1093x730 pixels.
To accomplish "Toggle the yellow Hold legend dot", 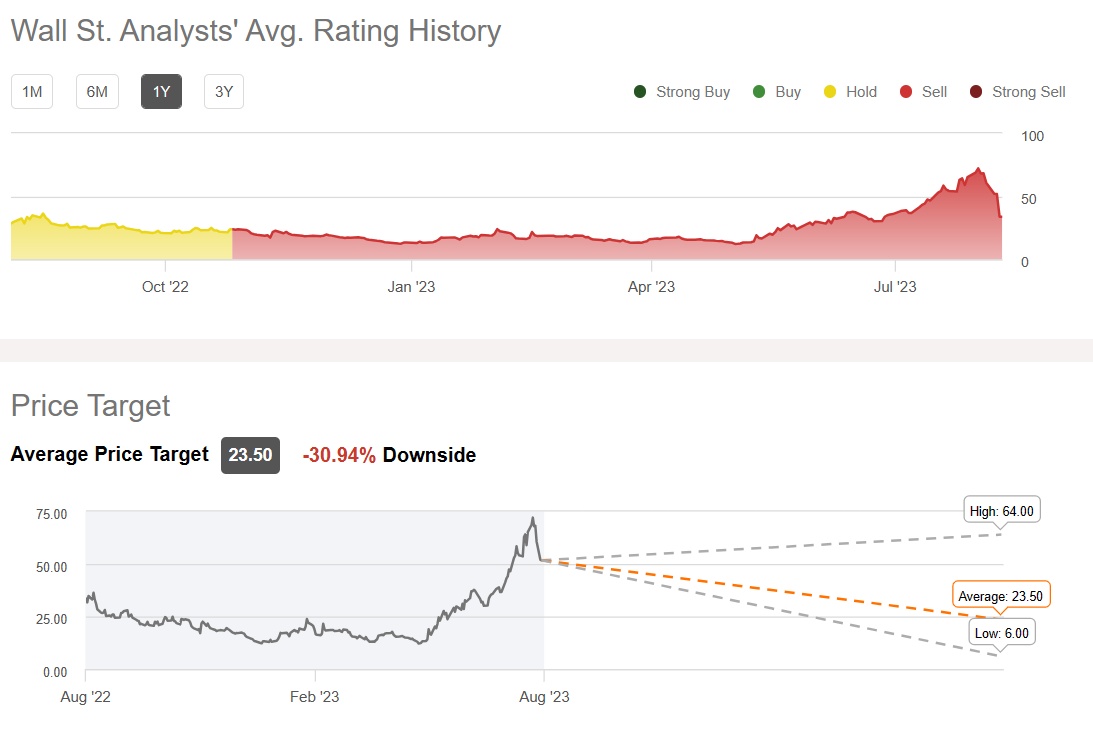I will pyautogui.click(x=829, y=92).
